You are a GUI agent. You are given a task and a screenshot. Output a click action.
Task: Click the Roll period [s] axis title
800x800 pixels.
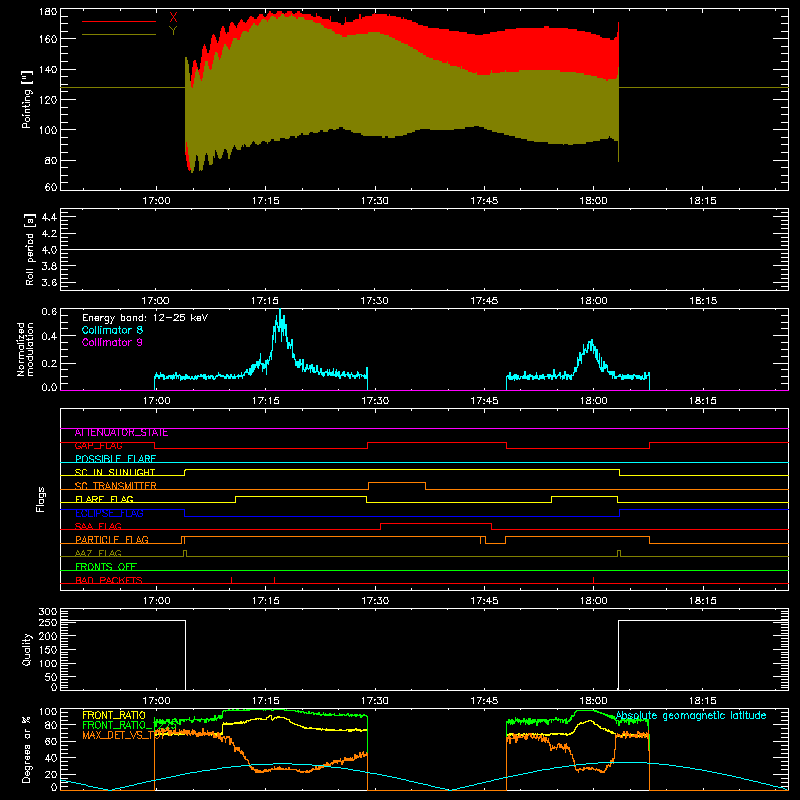30,249
